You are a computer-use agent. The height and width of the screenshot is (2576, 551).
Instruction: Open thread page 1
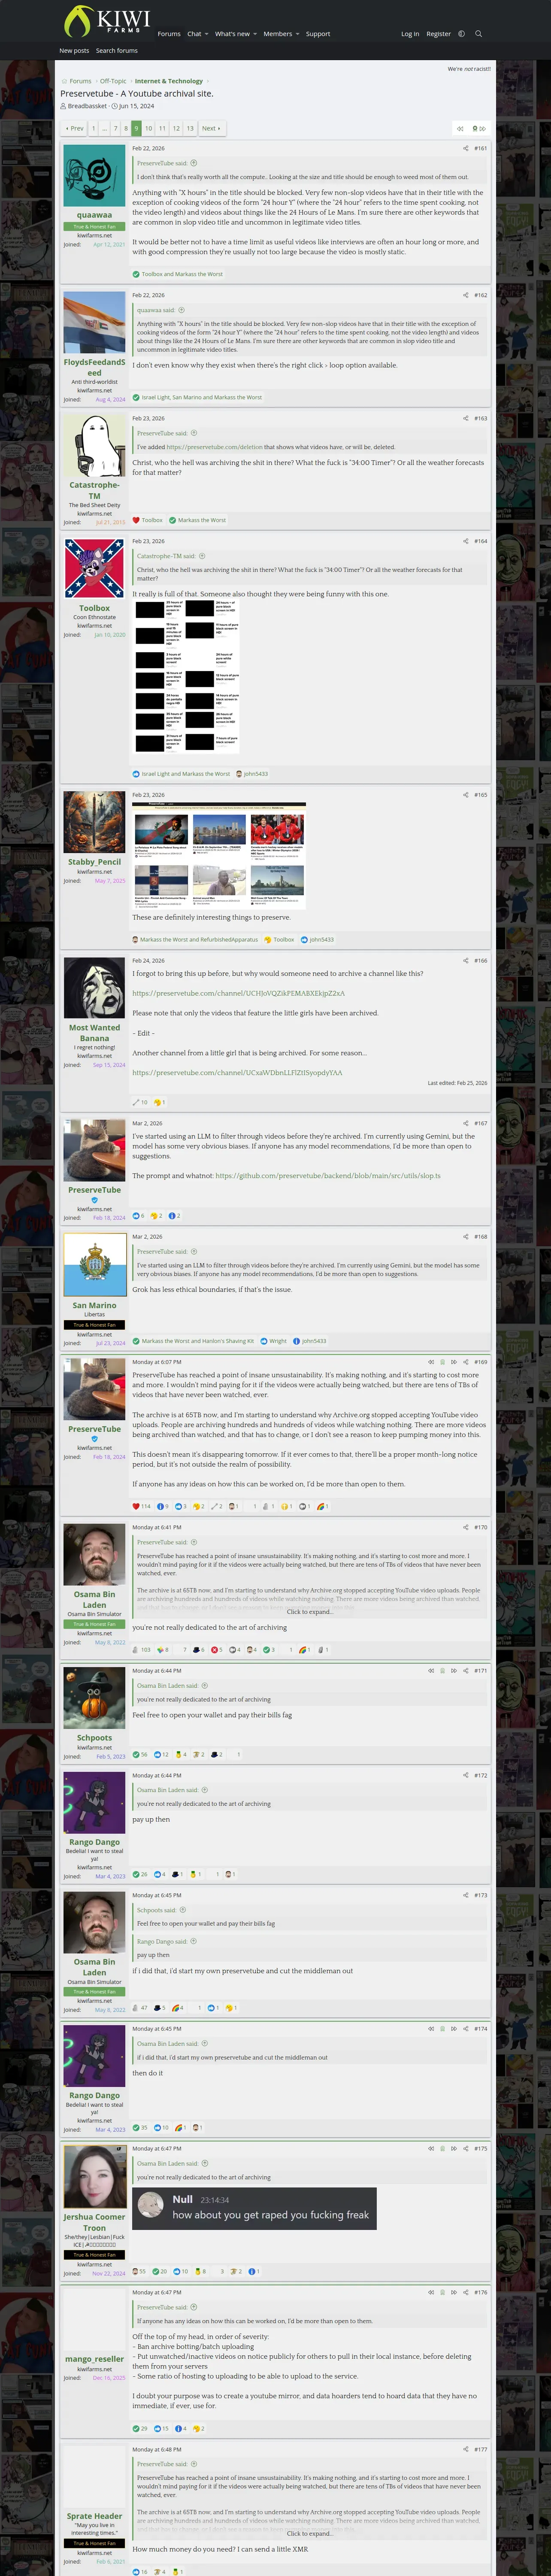[93, 128]
